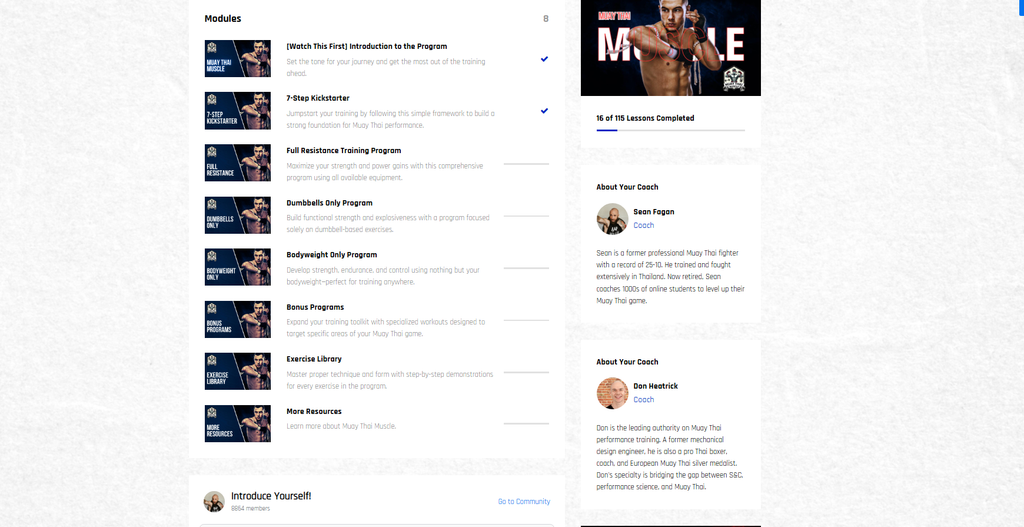Viewport: 1024px width, 527px height.
Task: Click 'More Resources' module title
Action: pos(313,411)
